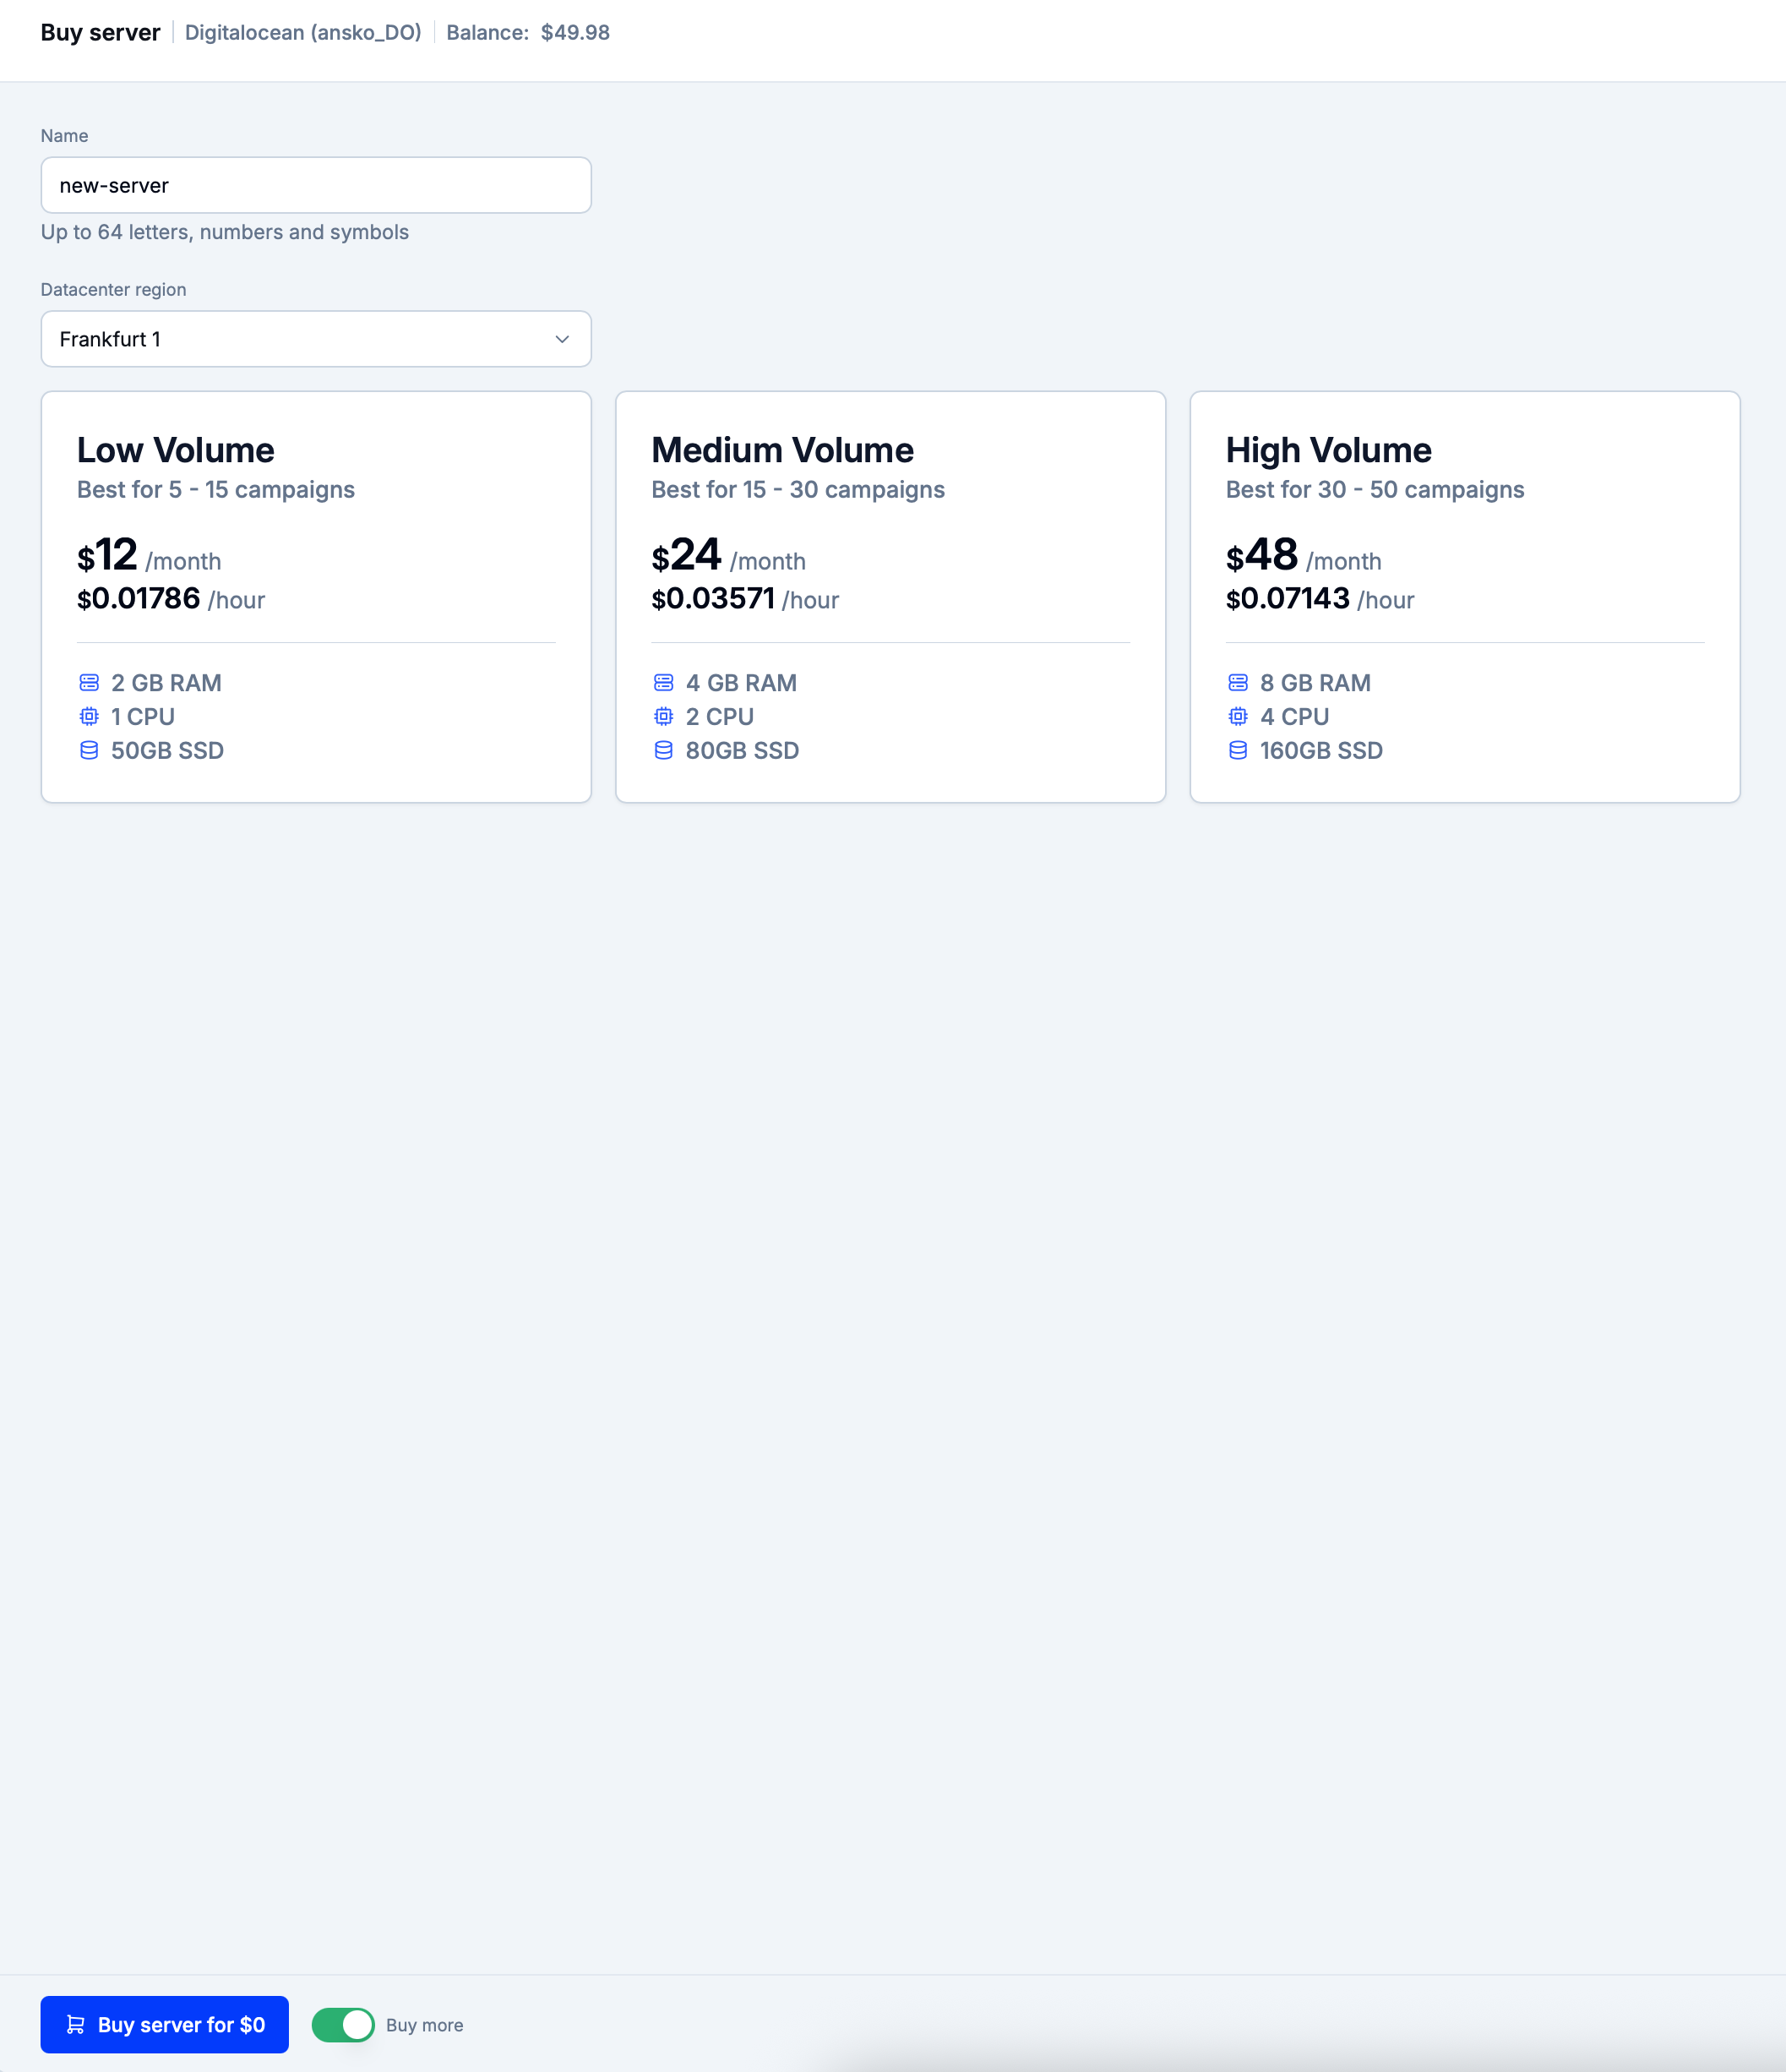
Task: Click the CPU icon next to 2 CPU
Action: [x=663, y=716]
